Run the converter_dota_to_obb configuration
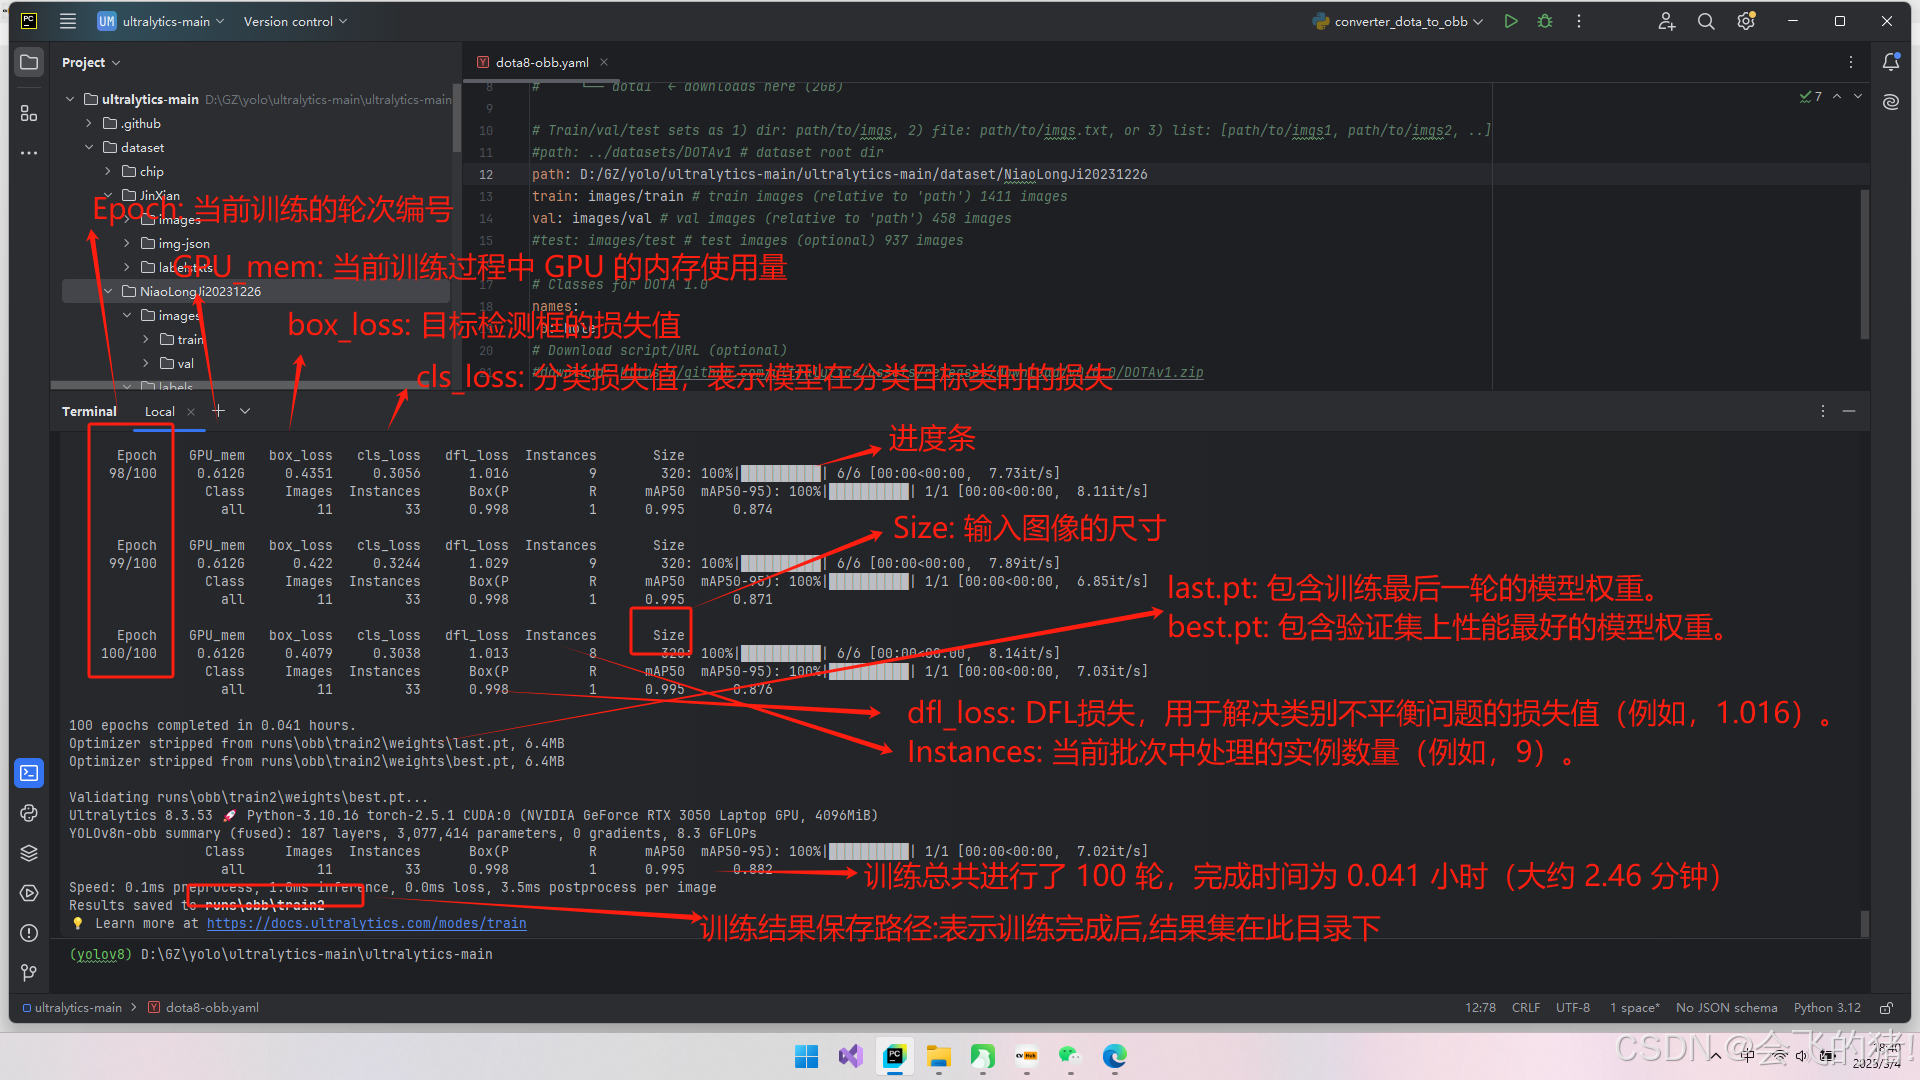This screenshot has width=1920, height=1080. 1511,21
